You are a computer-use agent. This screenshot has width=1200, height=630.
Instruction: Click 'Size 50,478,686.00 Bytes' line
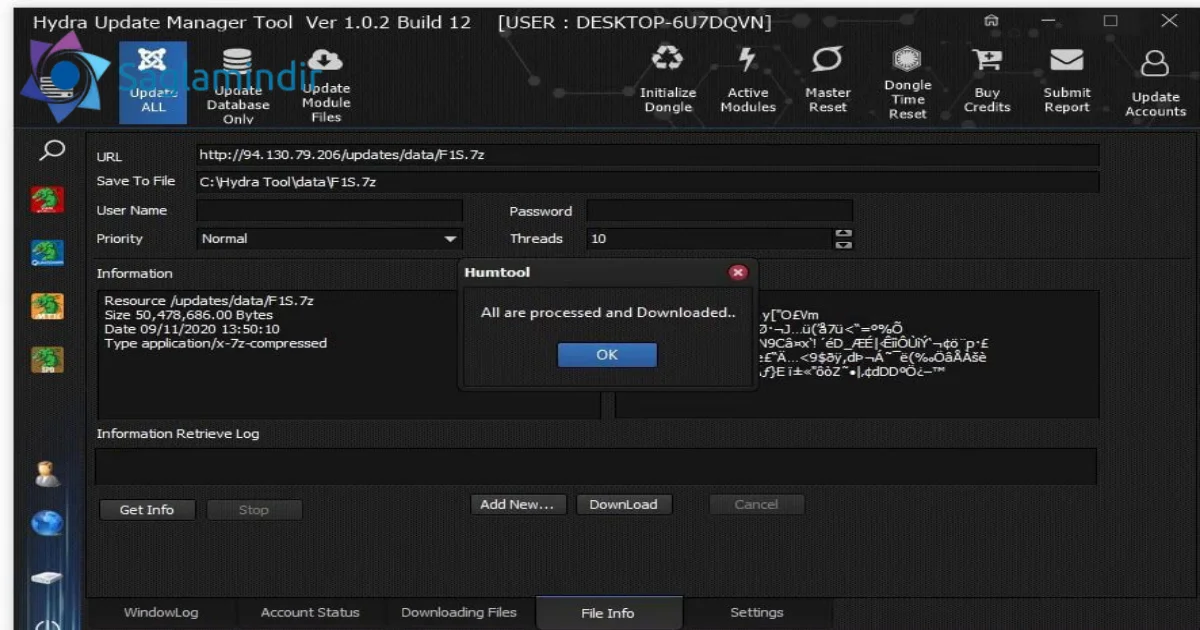189,315
